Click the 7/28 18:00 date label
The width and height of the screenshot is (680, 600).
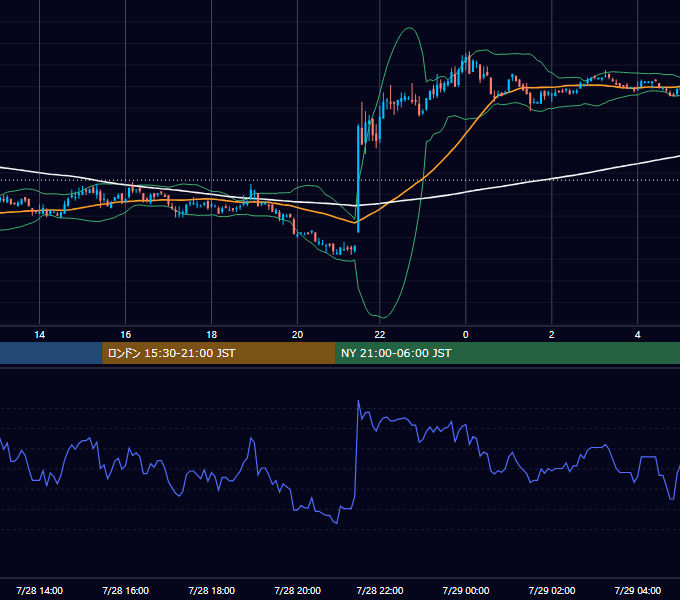pyautogui.click(x=211, y=590)
